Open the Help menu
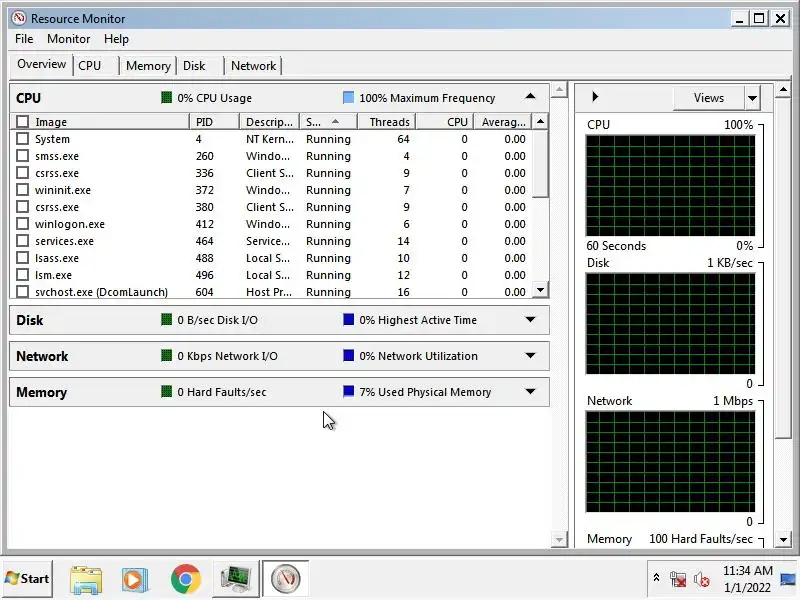 coord(116,39)
